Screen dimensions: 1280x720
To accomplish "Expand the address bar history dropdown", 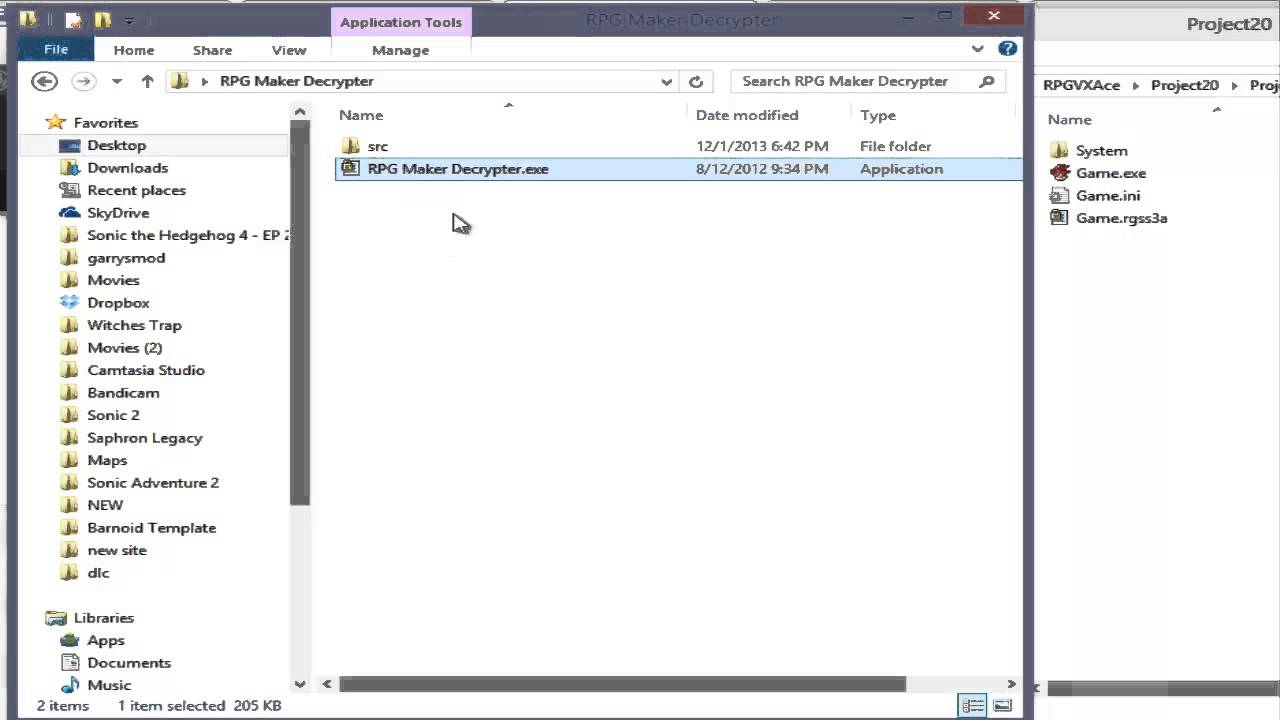I will coord(666,82).
